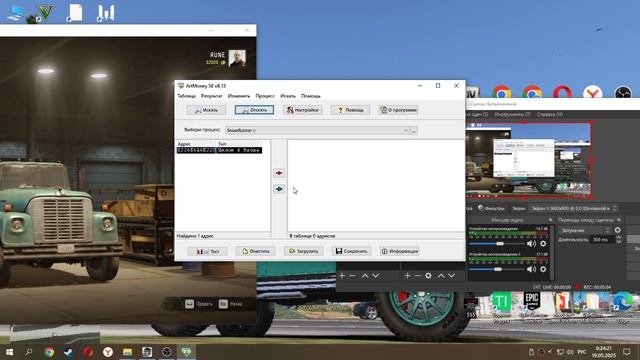640x360 pixels.
Task: Open This PC desktop icon
Action: [x=16, y=12]
